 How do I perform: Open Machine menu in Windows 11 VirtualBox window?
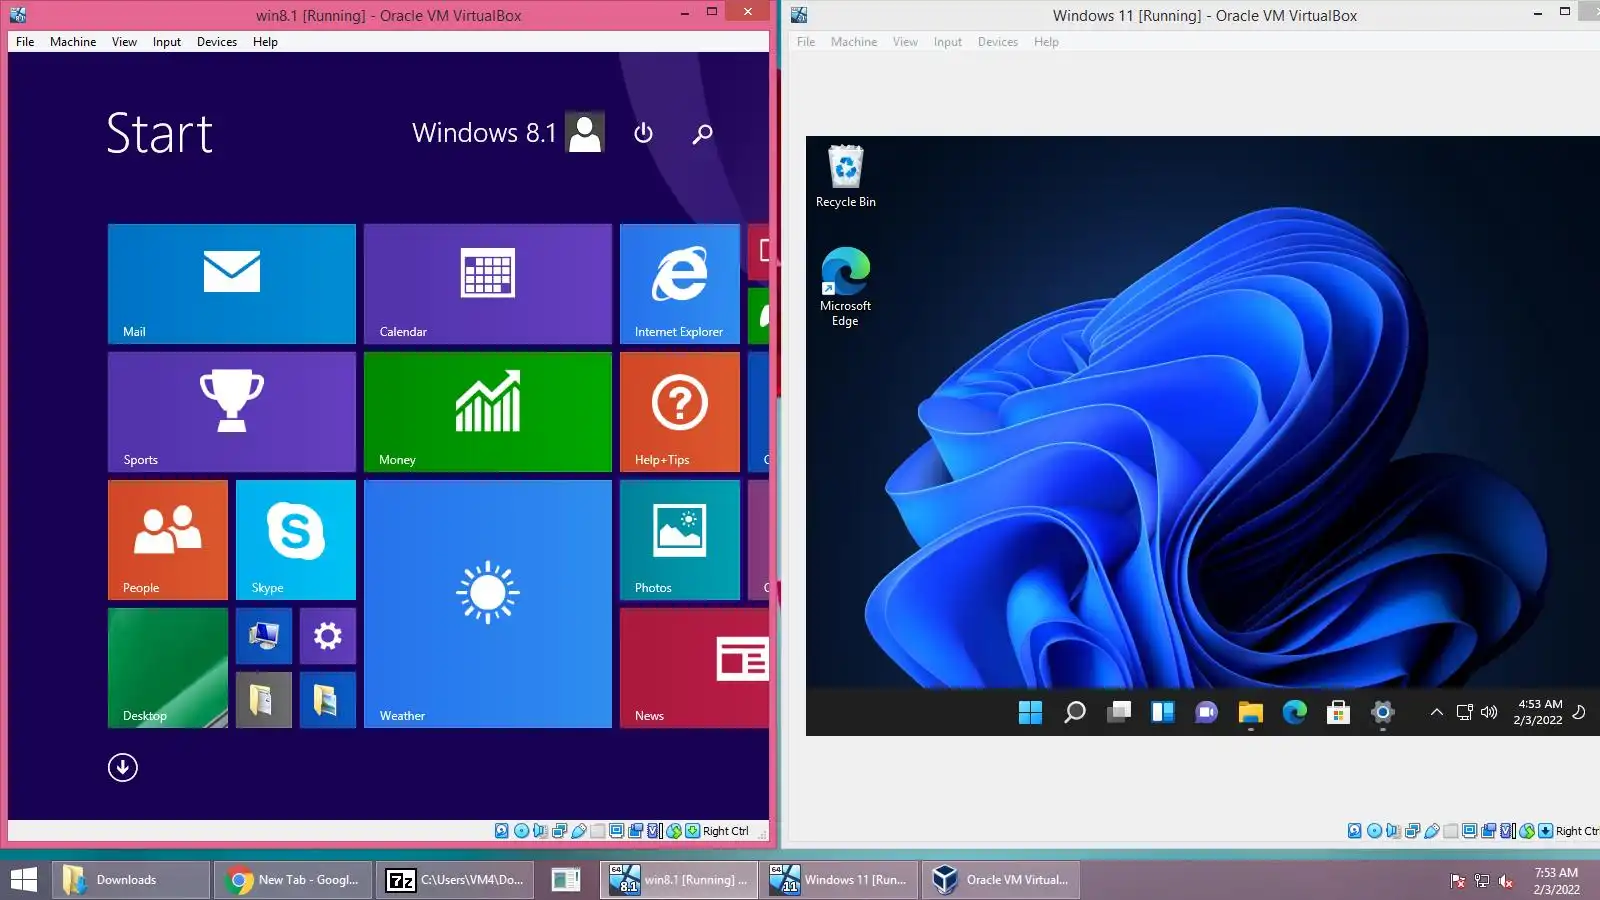pyautogui.click(x=854, y=42)
